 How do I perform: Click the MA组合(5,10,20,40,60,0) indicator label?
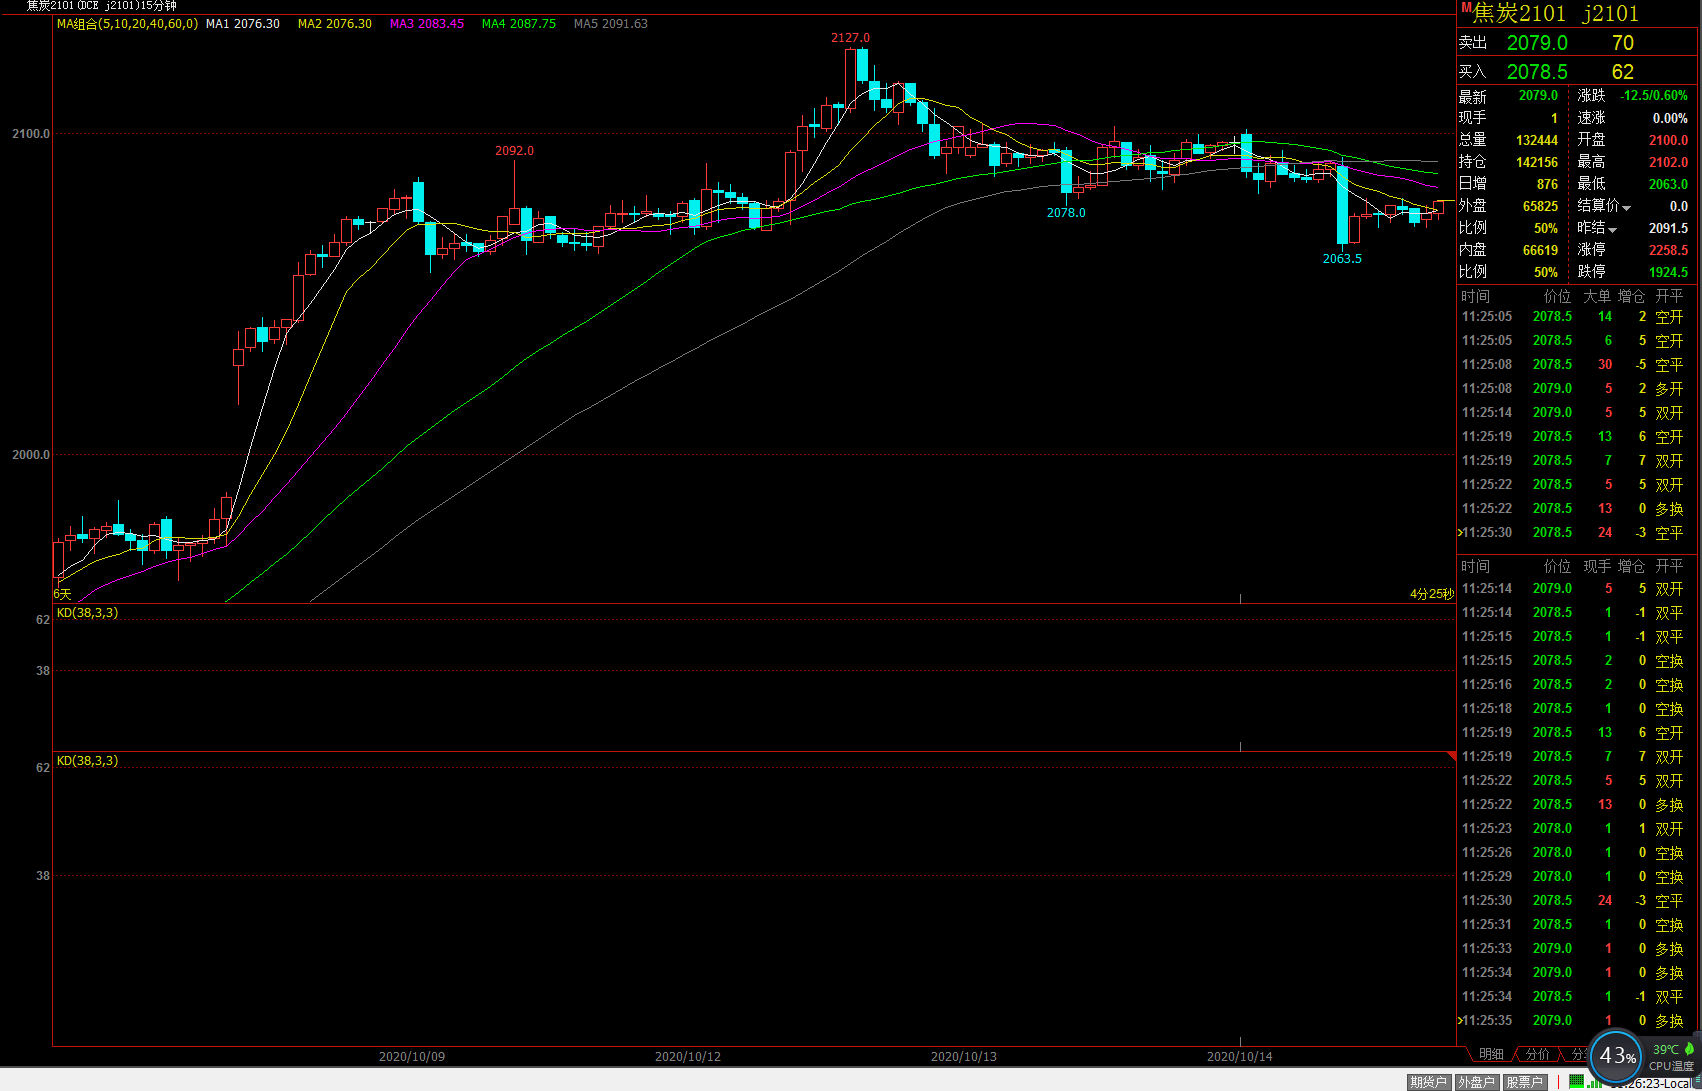coord(127,24)
